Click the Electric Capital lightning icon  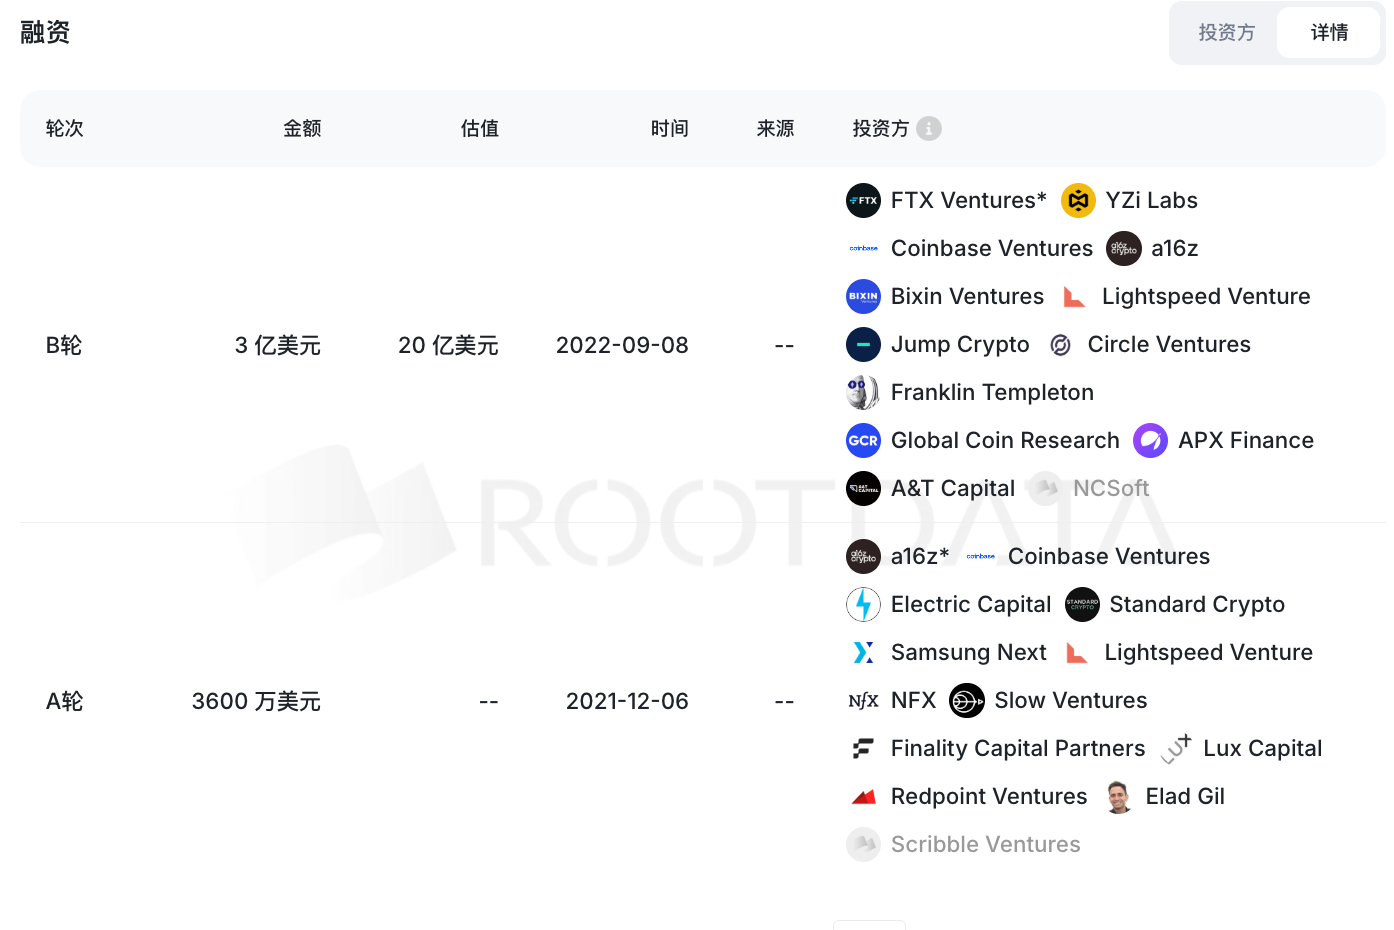[863, 605]
